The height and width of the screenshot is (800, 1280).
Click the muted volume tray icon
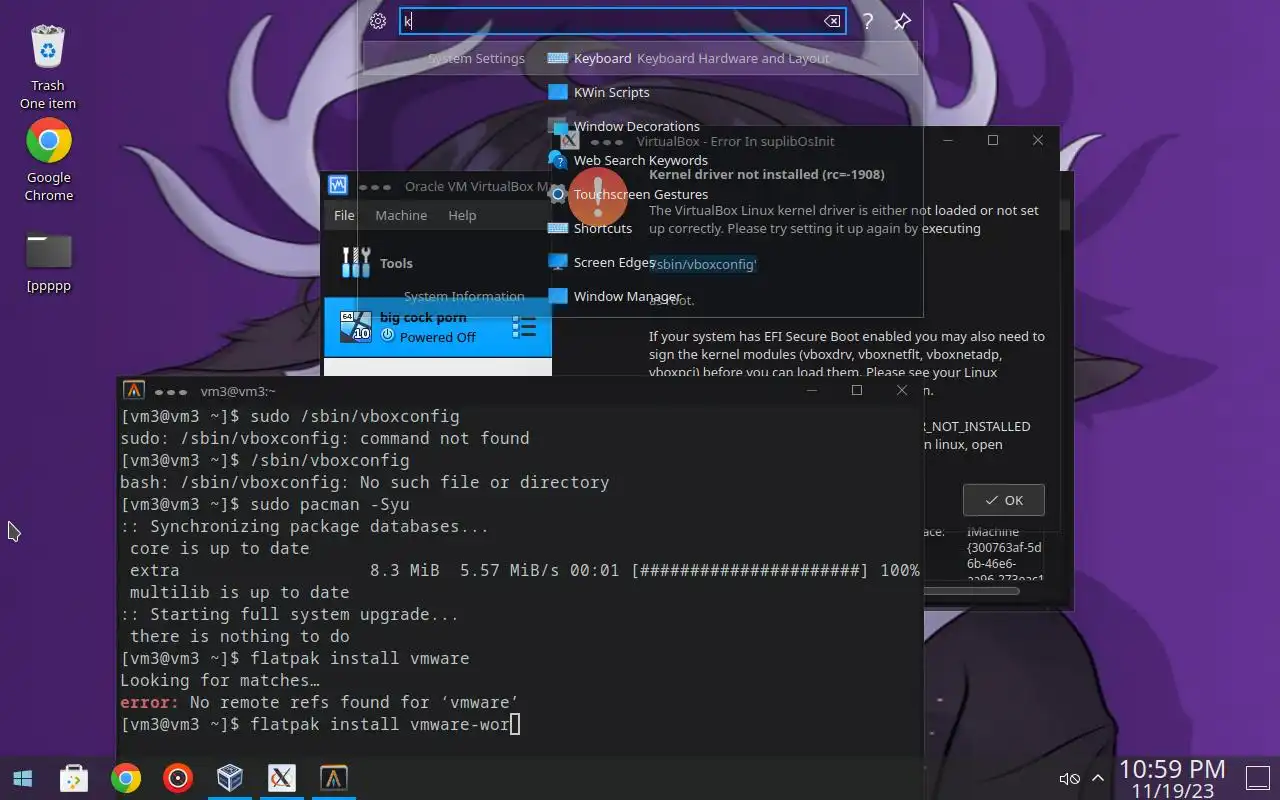pos(1069,778)
